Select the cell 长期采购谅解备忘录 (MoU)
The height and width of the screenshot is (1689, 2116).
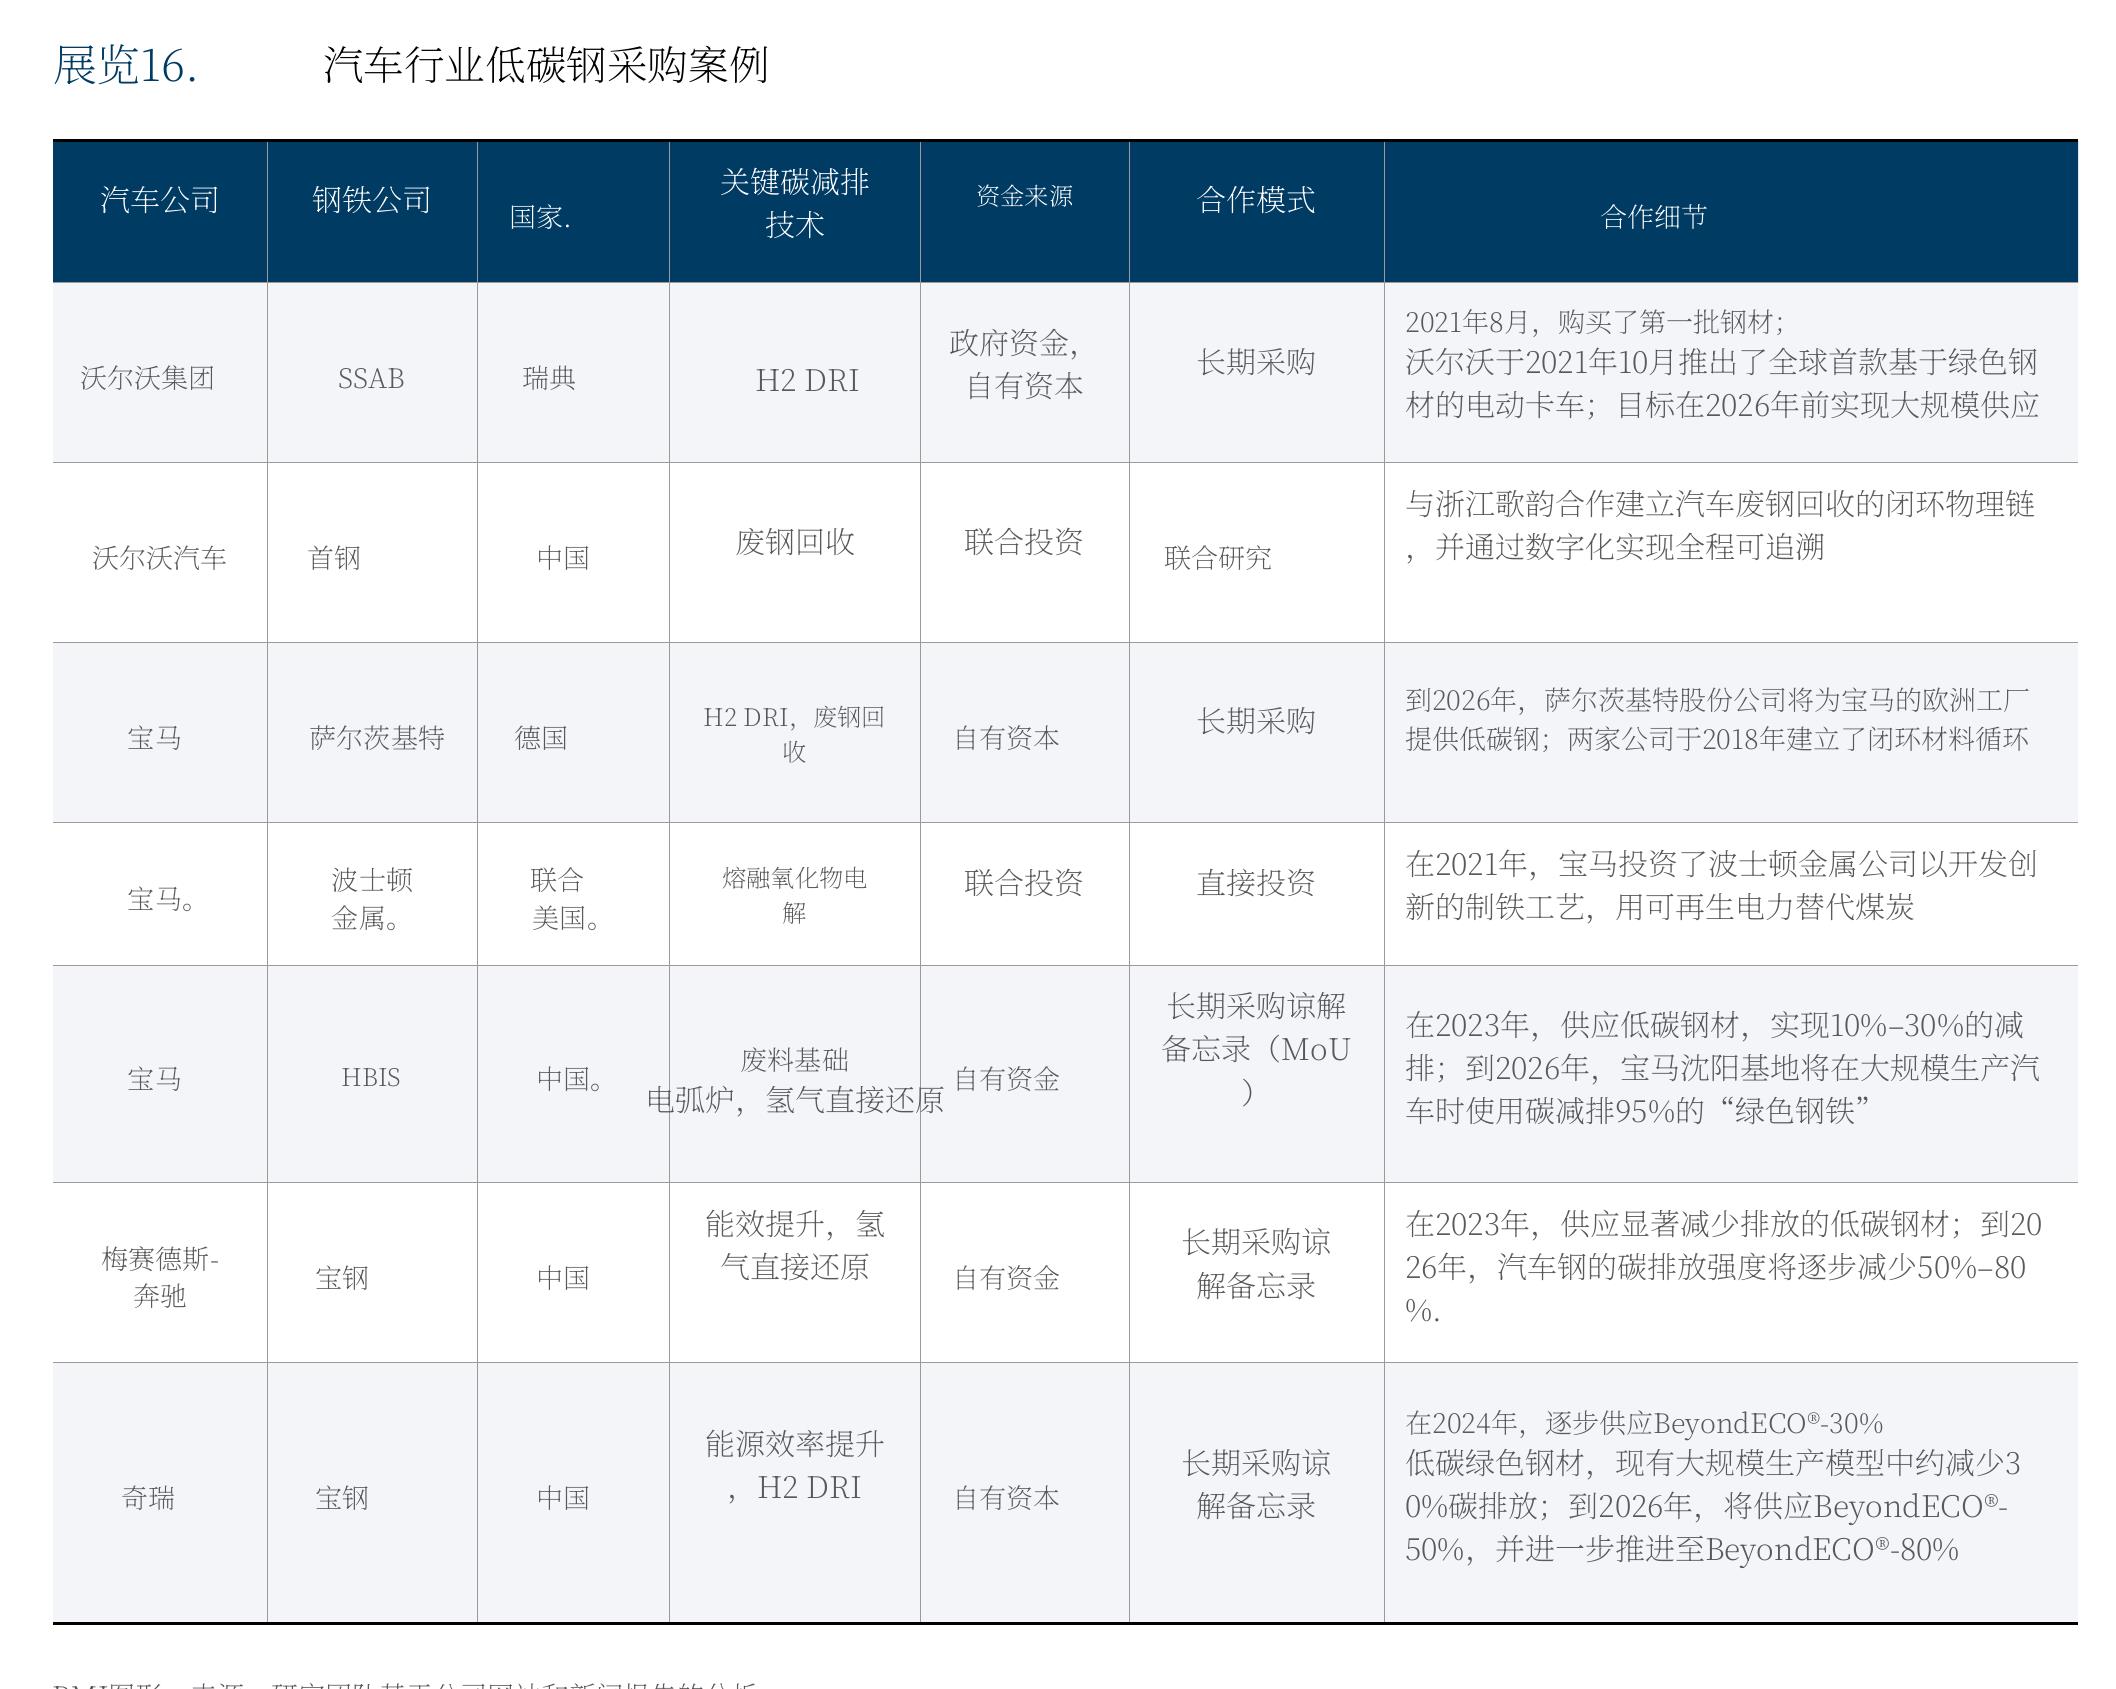[1256, 1049]
